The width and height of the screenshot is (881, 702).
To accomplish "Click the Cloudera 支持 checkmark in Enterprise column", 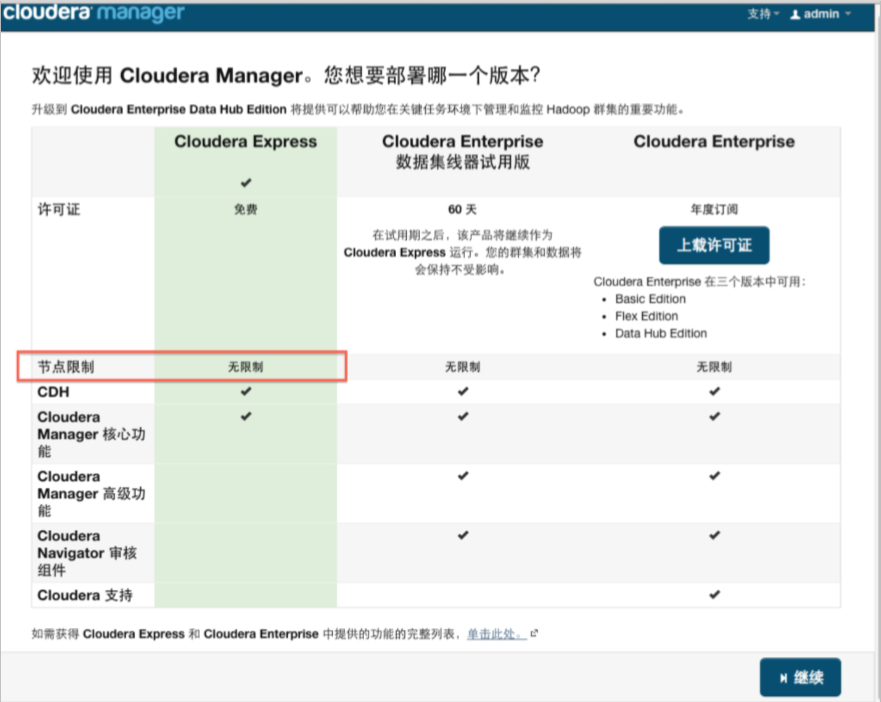I will 714,595.
